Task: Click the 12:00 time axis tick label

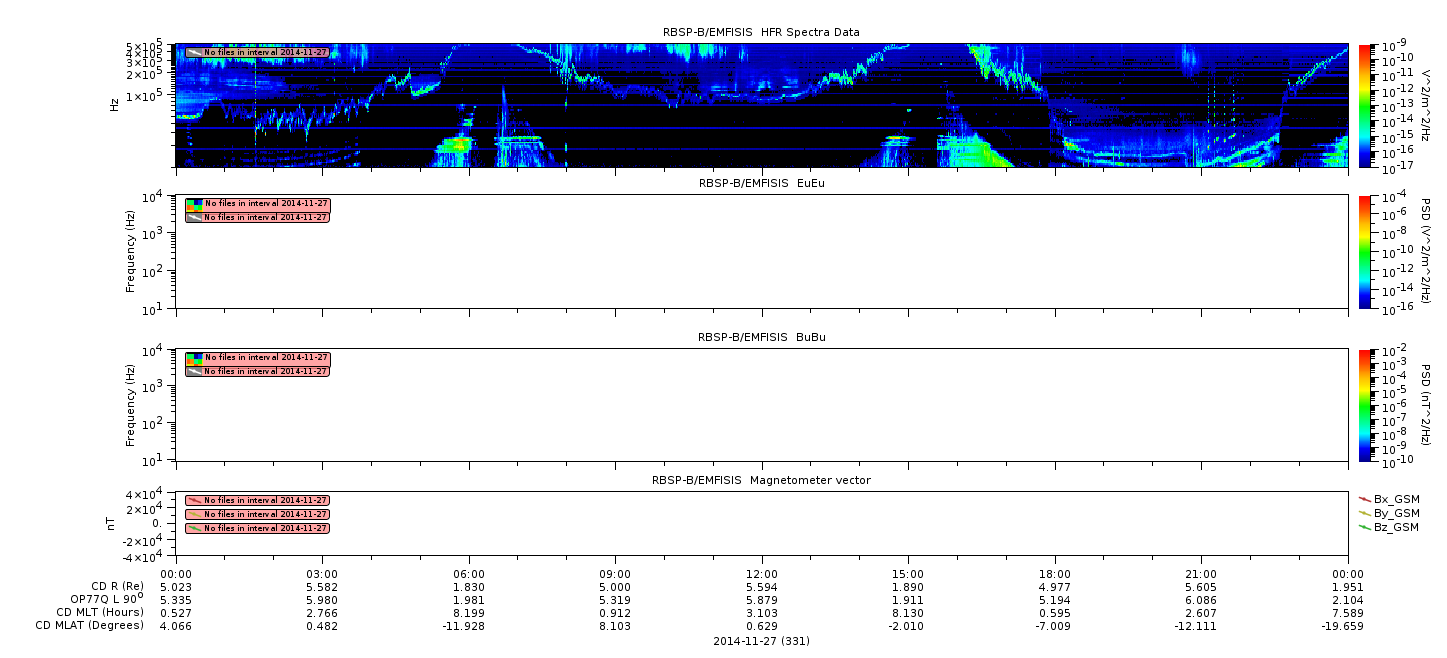Action: coord(762,574)
